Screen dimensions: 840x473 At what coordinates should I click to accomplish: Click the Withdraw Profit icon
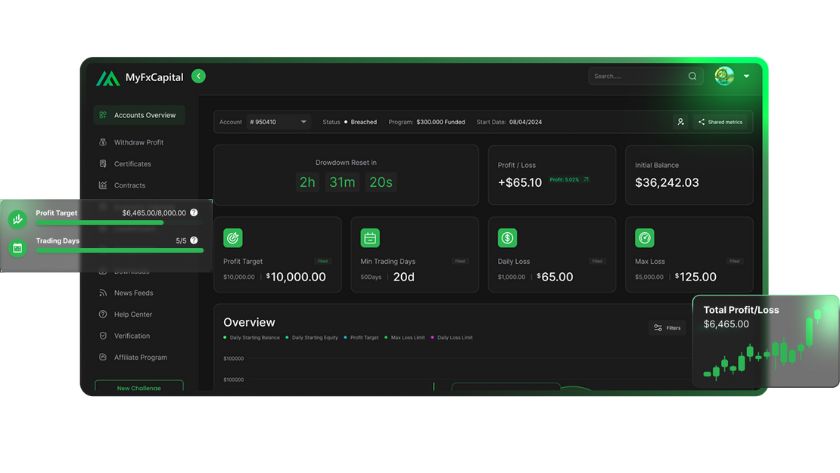(103, 142)
